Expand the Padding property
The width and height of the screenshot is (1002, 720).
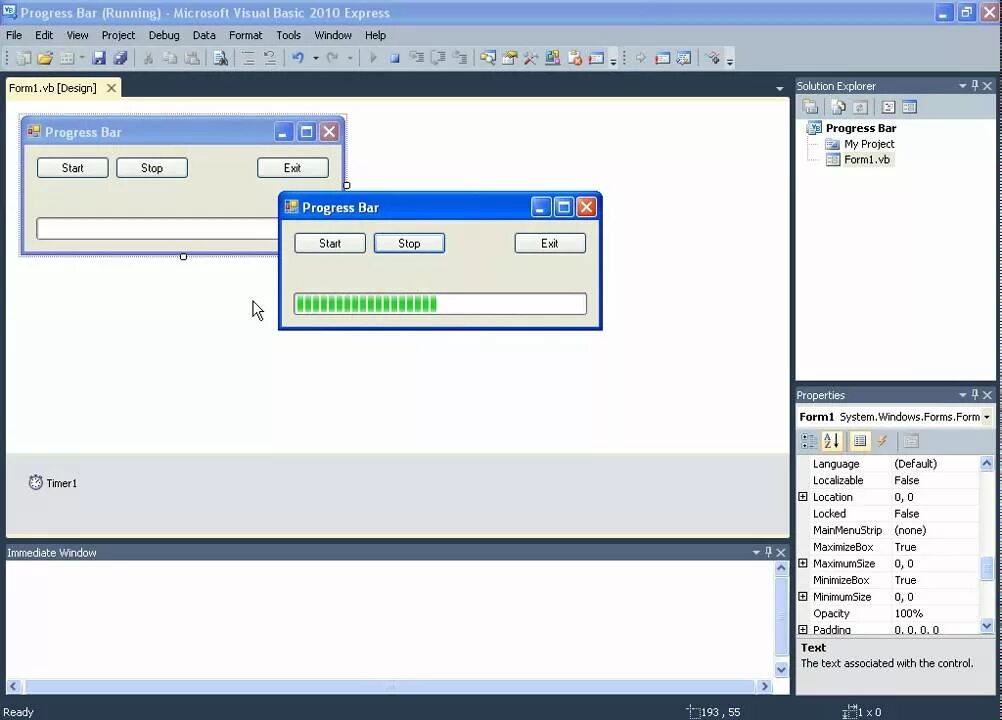[803, 629]
